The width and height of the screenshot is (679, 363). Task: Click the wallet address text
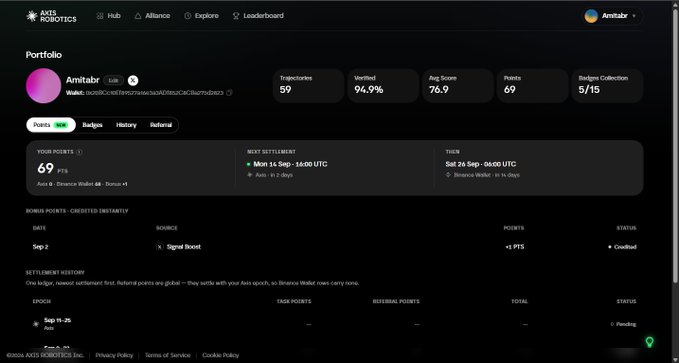pos(155,93)
